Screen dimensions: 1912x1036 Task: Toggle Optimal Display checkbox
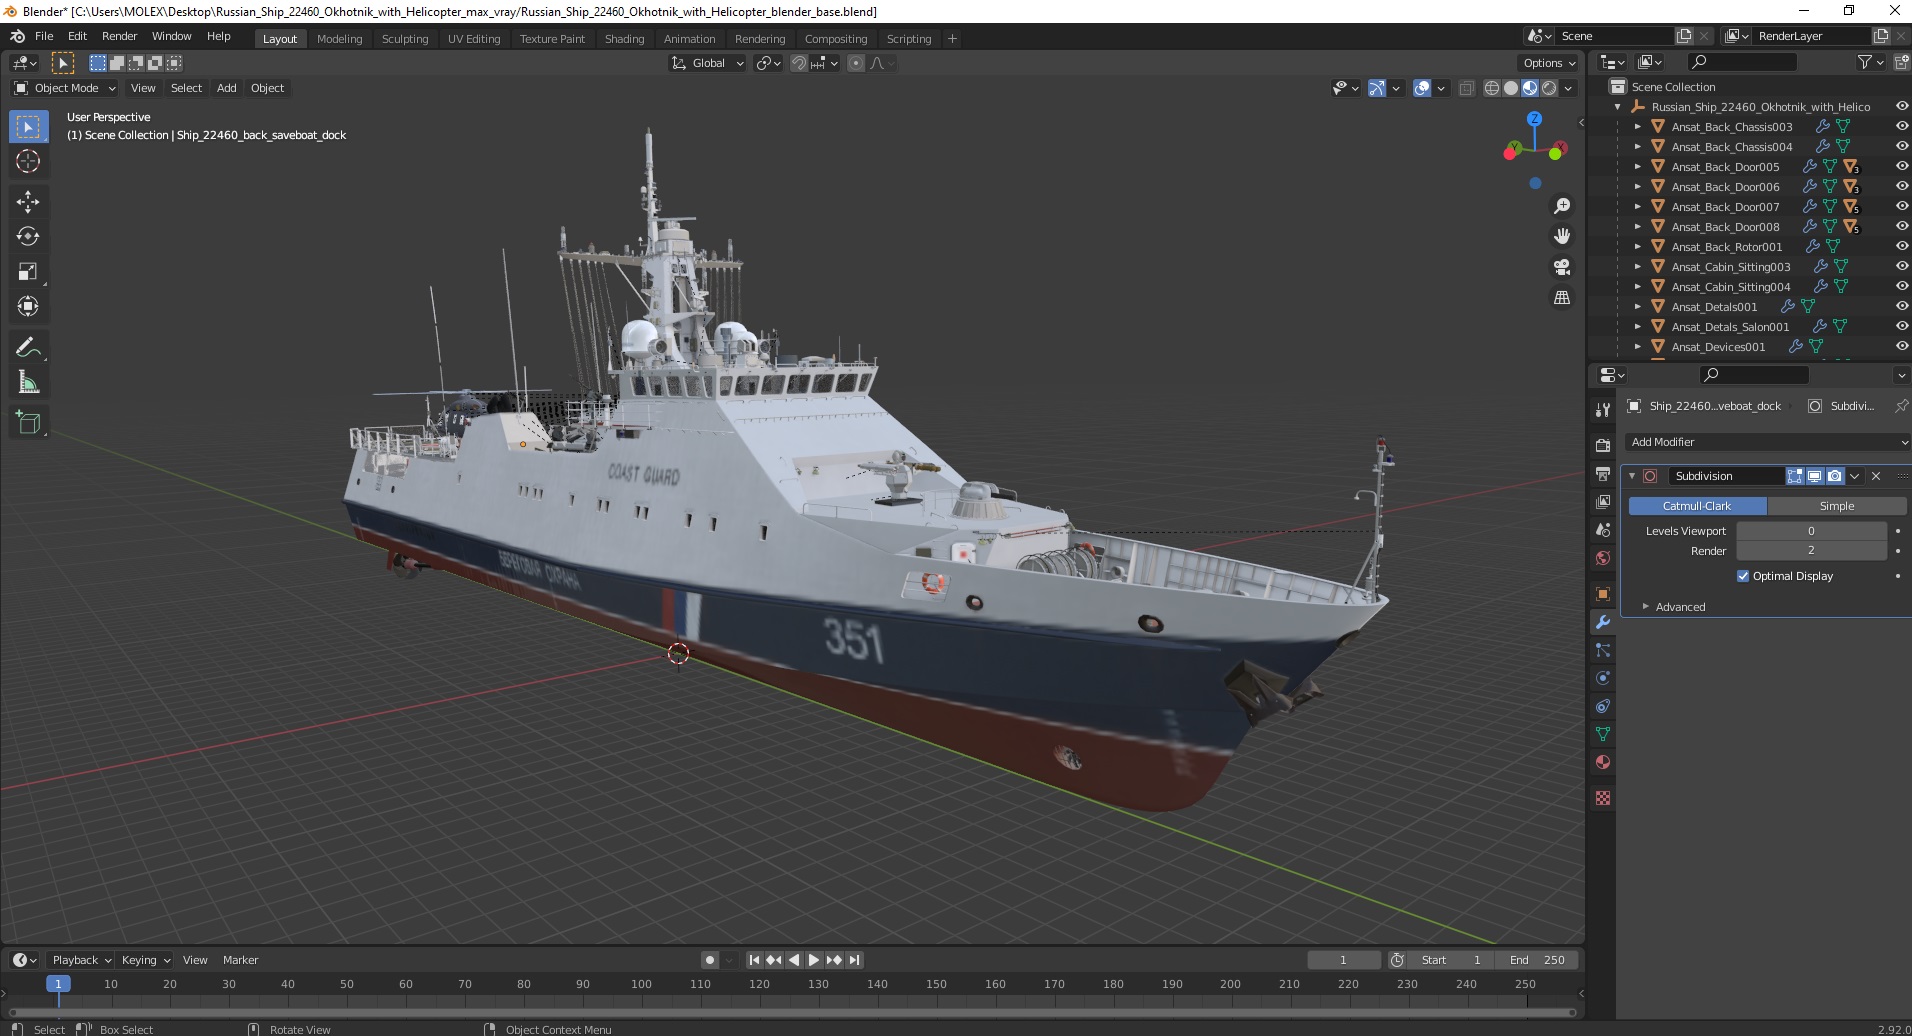pyautogui.click(x=1743, y=576)
